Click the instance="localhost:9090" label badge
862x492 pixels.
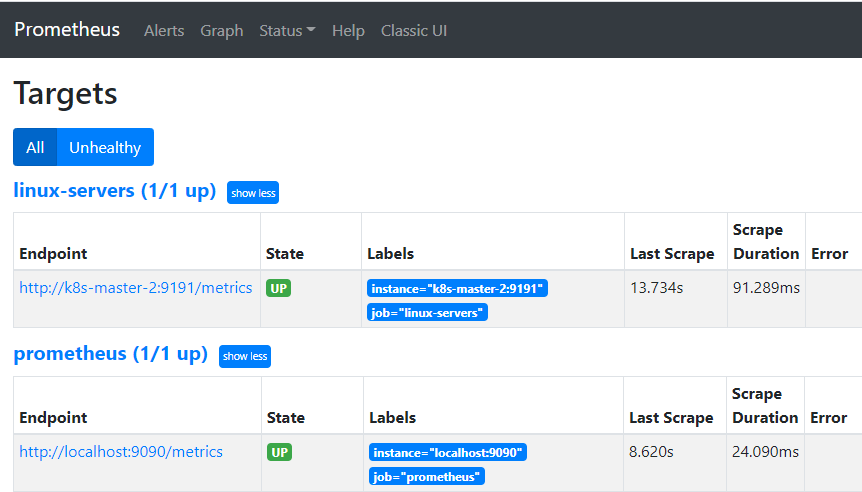point(448,452)
